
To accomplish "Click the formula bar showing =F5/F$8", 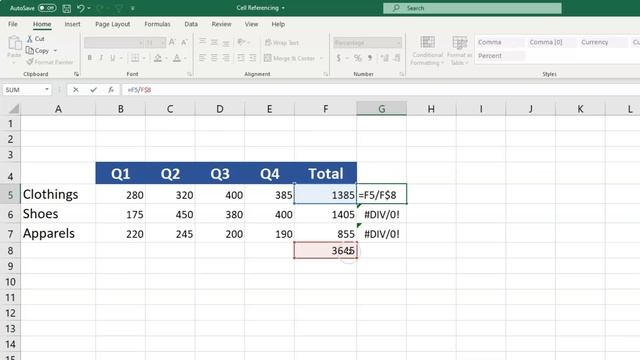I will 380,89.
